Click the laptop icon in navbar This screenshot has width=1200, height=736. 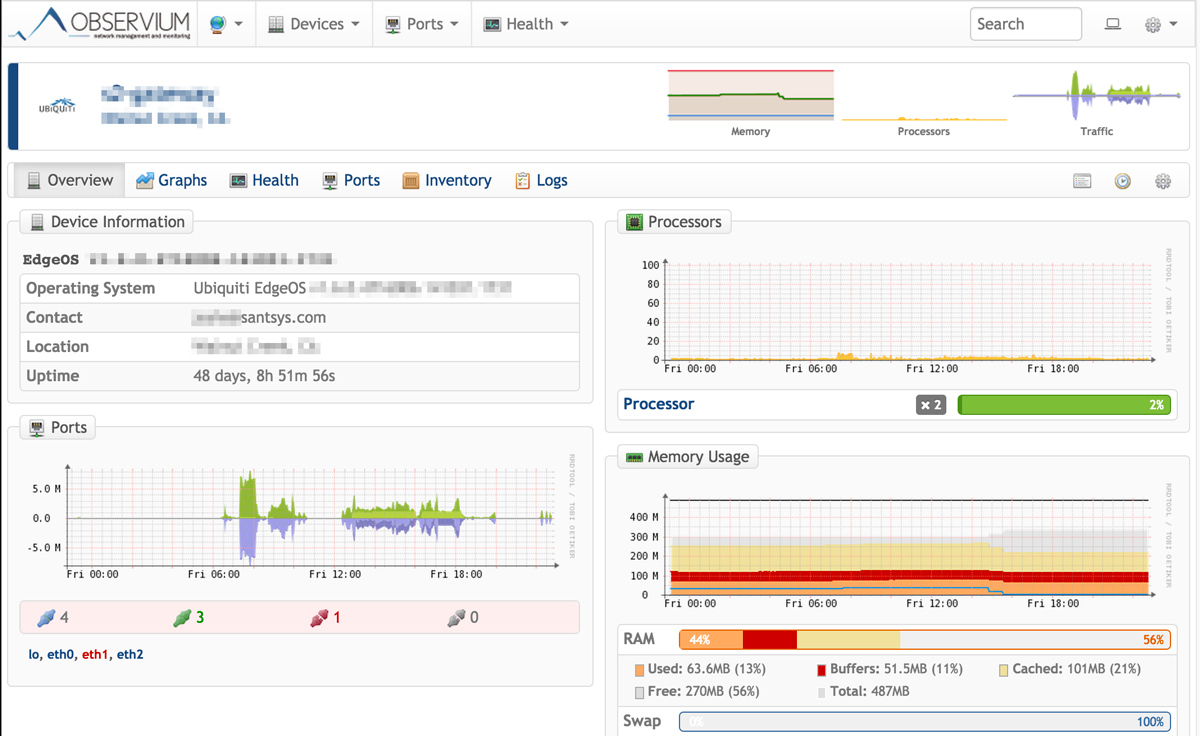click(1112, 25)
